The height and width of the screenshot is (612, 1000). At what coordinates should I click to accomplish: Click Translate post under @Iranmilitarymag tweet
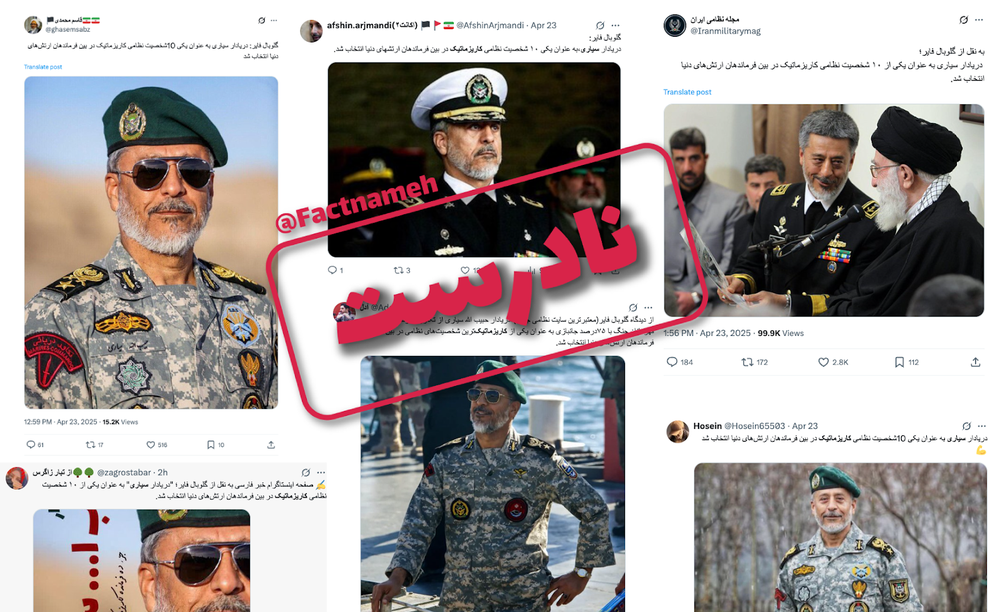click(687, 92)
